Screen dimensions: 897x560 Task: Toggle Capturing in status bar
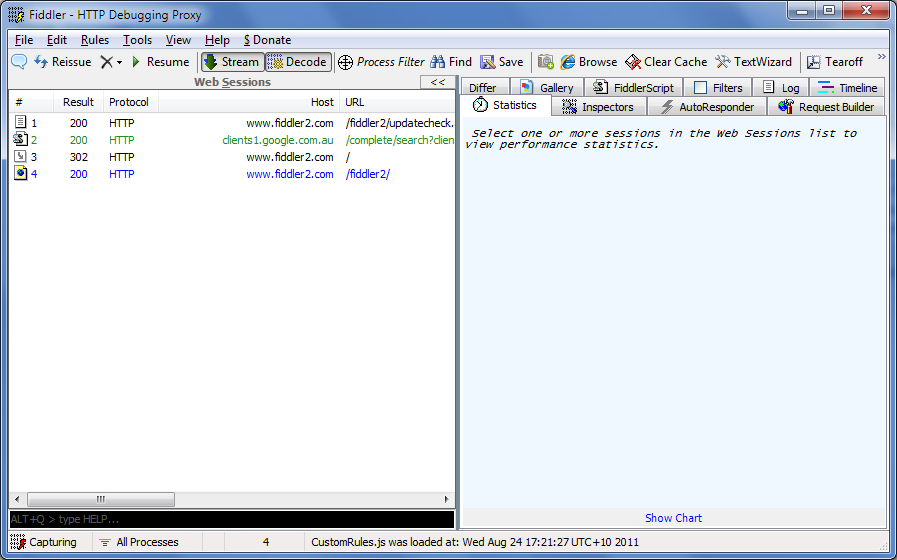[44, 542]
